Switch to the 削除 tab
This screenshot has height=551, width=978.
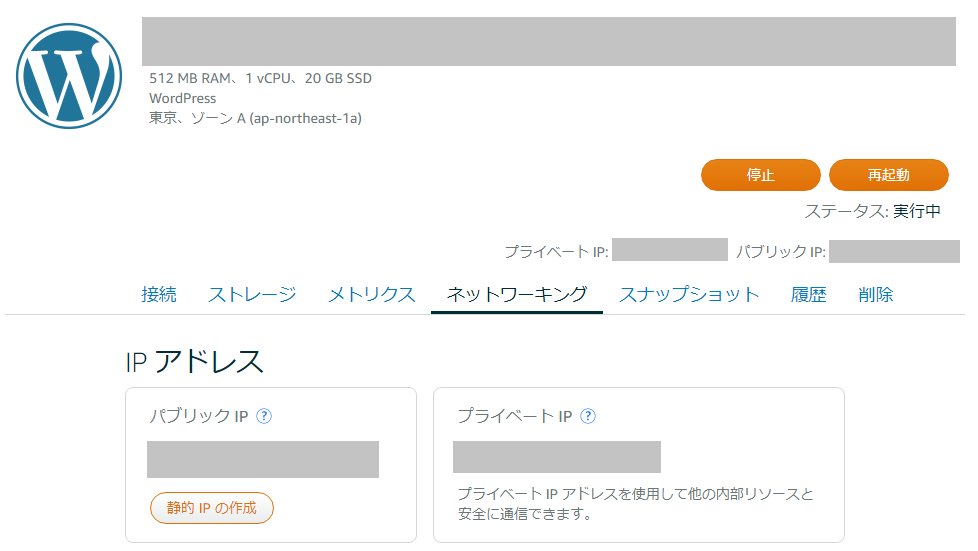876,295
